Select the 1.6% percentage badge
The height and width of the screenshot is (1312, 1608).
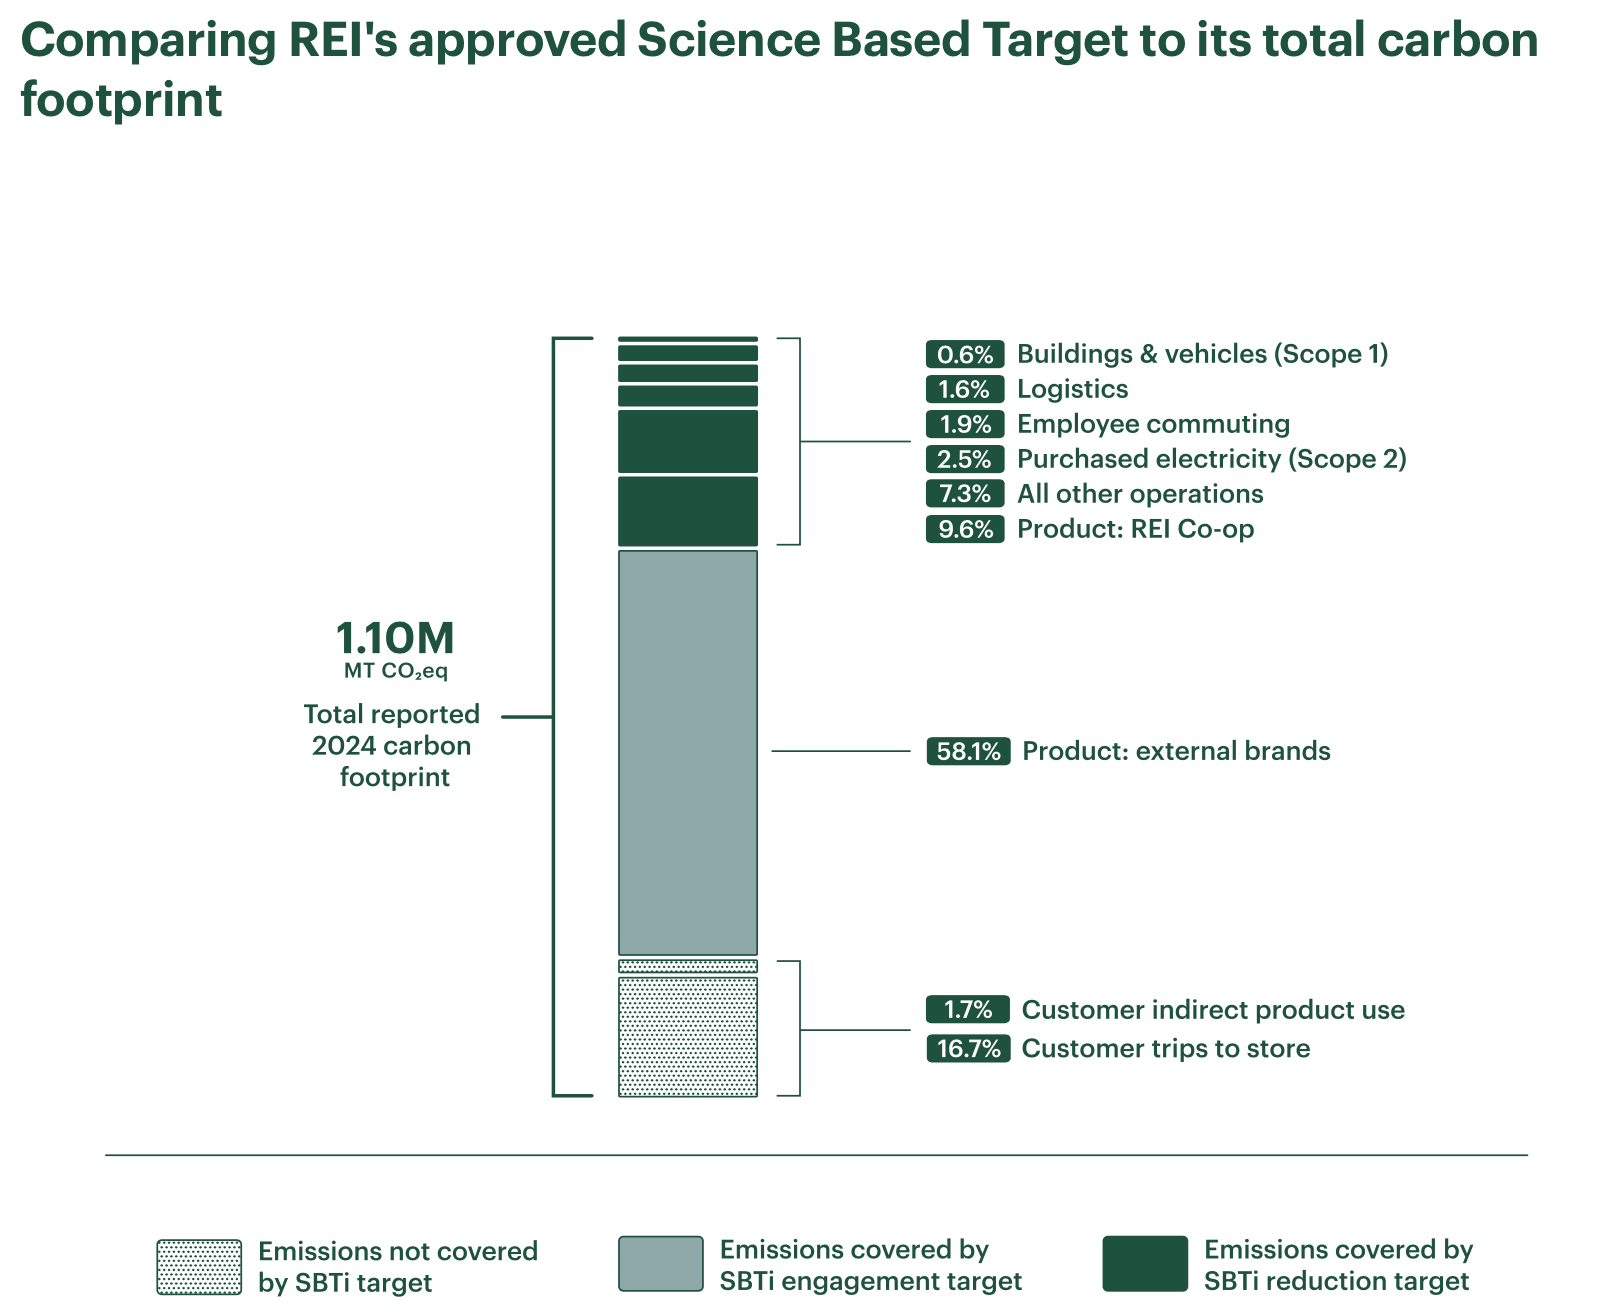(x=965, y=389)
